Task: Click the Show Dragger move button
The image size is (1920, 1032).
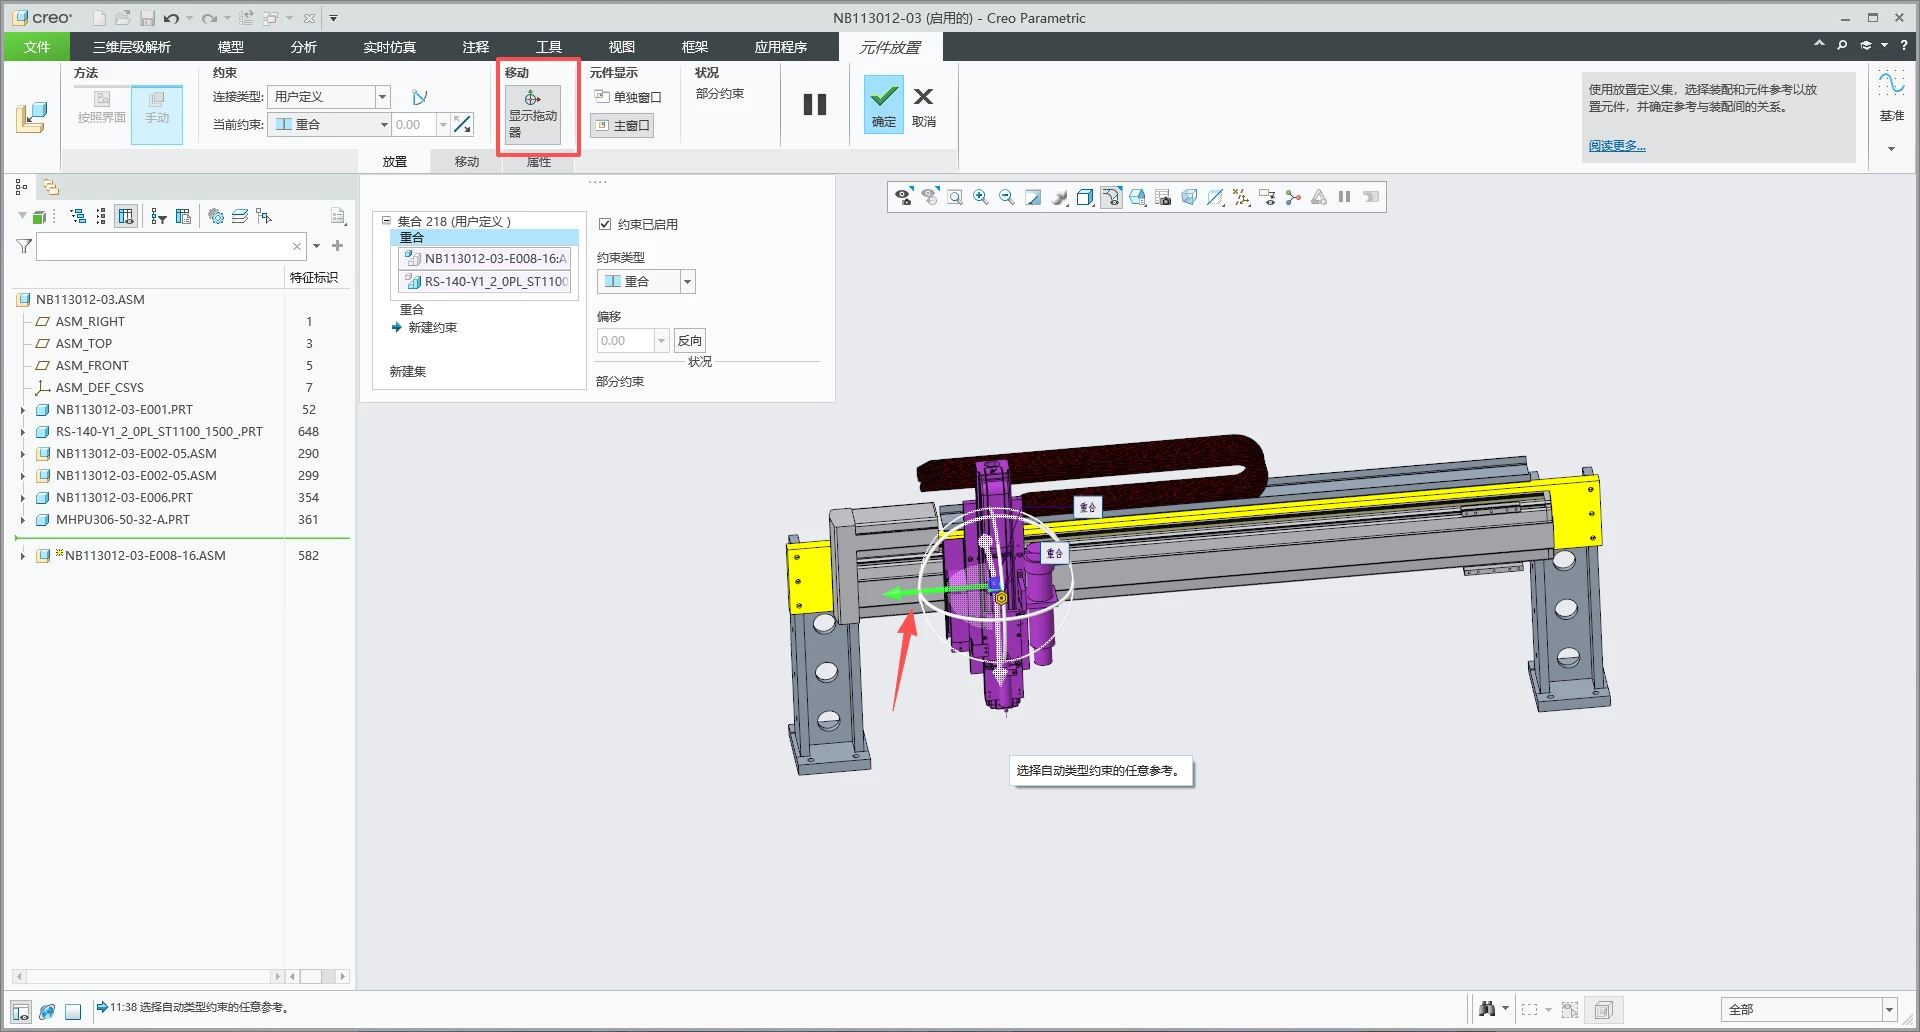Action: [x=533, y=113]
